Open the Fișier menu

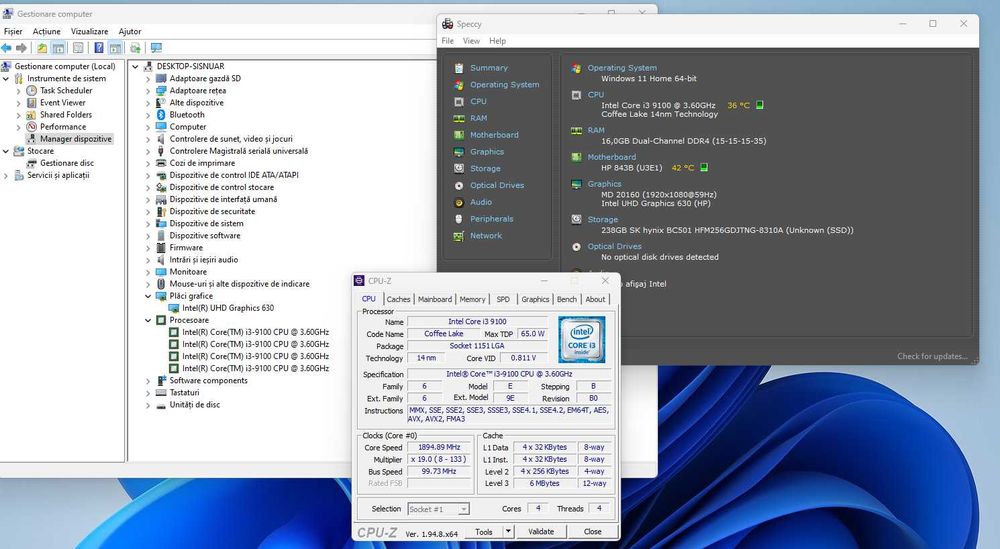point(13,31)
